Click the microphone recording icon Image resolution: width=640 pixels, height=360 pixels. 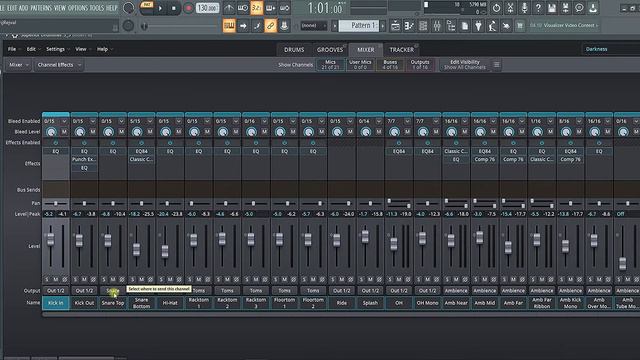click(x=524, y=8)
